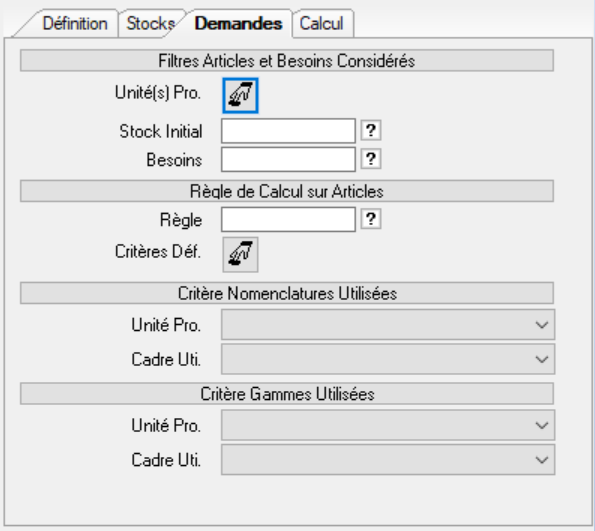Open the Calcul tab
The height and width of the screenshot is (531, 595).
tap(322, 24)
